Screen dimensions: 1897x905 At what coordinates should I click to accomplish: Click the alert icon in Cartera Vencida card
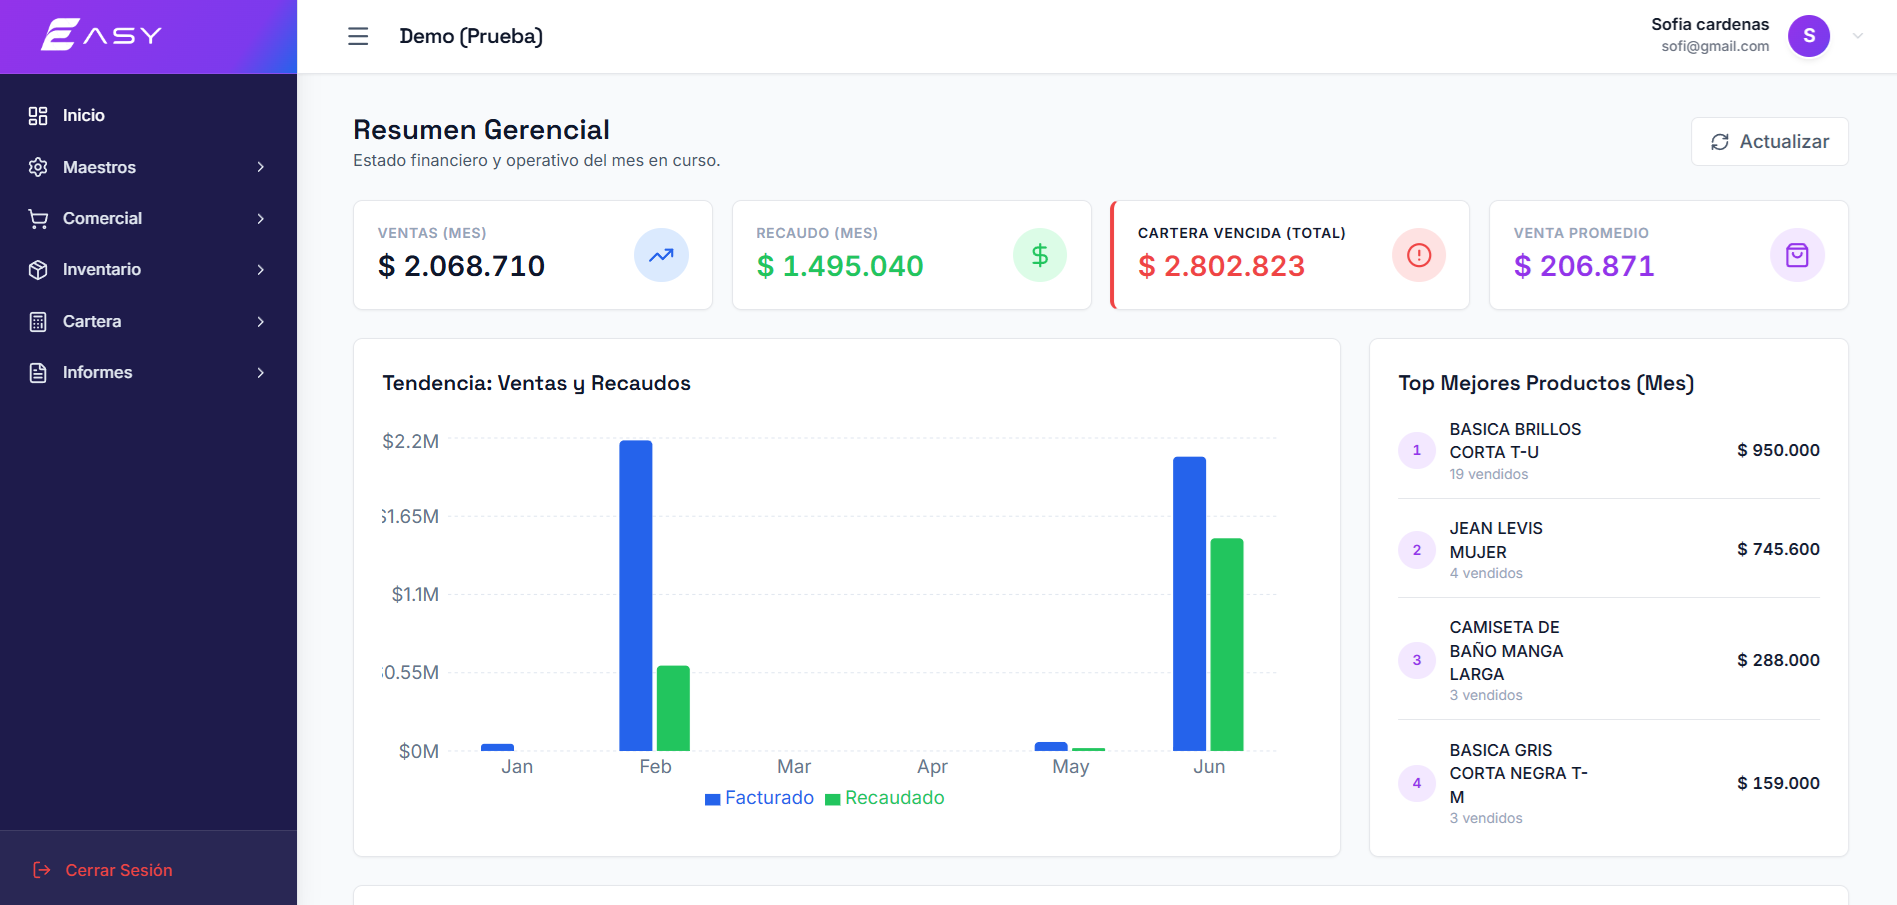coord(1419,255)
